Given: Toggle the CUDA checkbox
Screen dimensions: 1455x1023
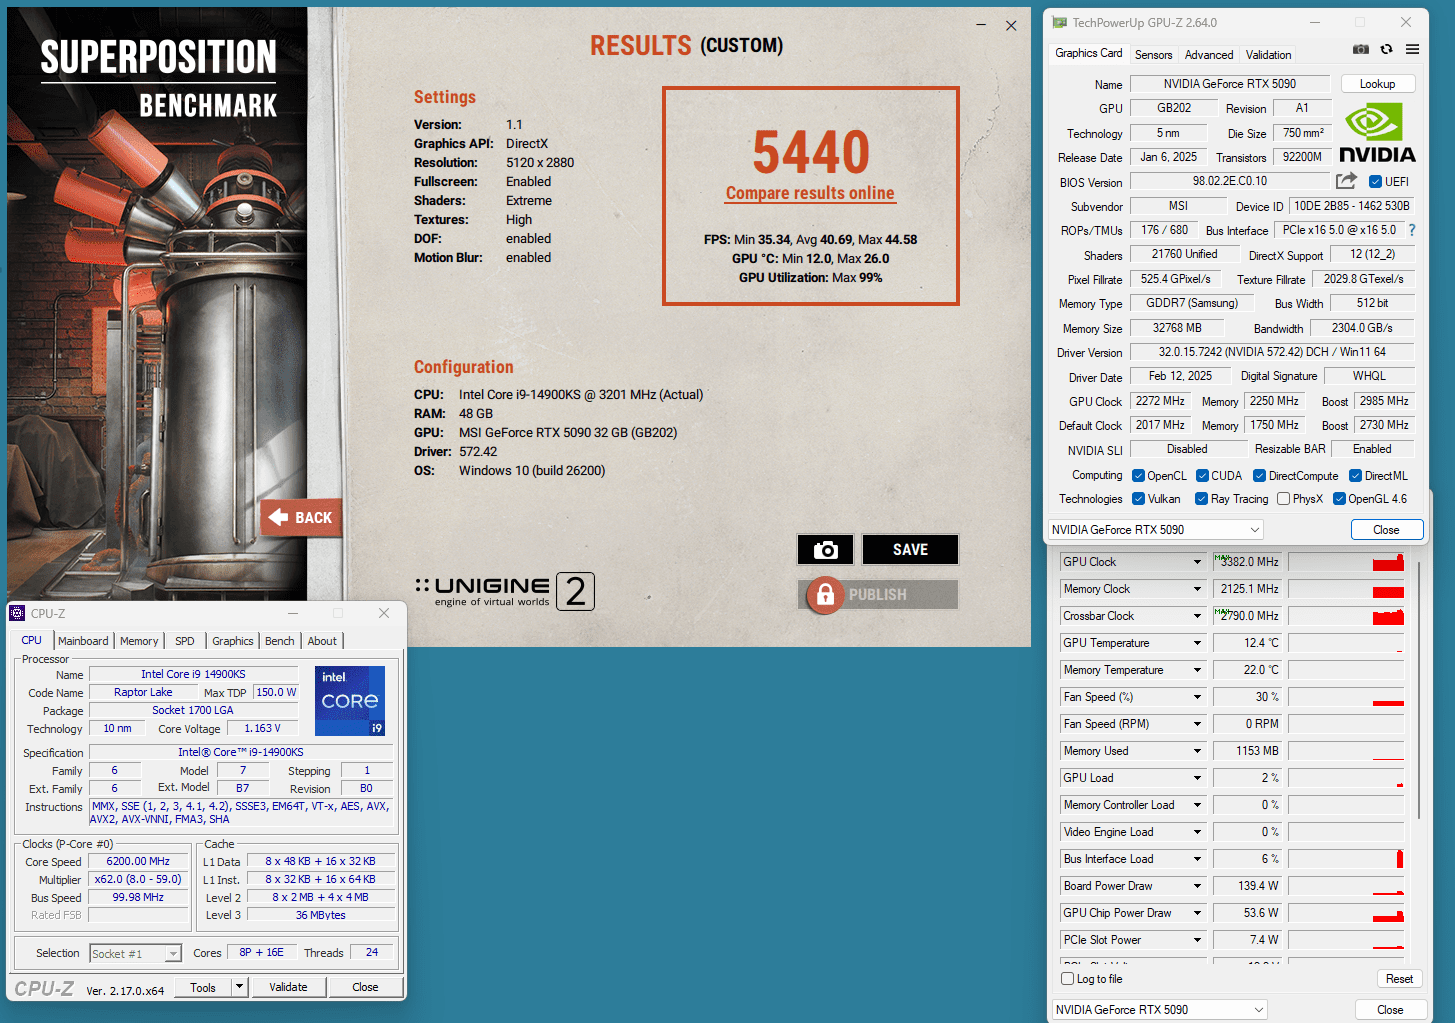Looking at the screenshot, I should 1202,476.
